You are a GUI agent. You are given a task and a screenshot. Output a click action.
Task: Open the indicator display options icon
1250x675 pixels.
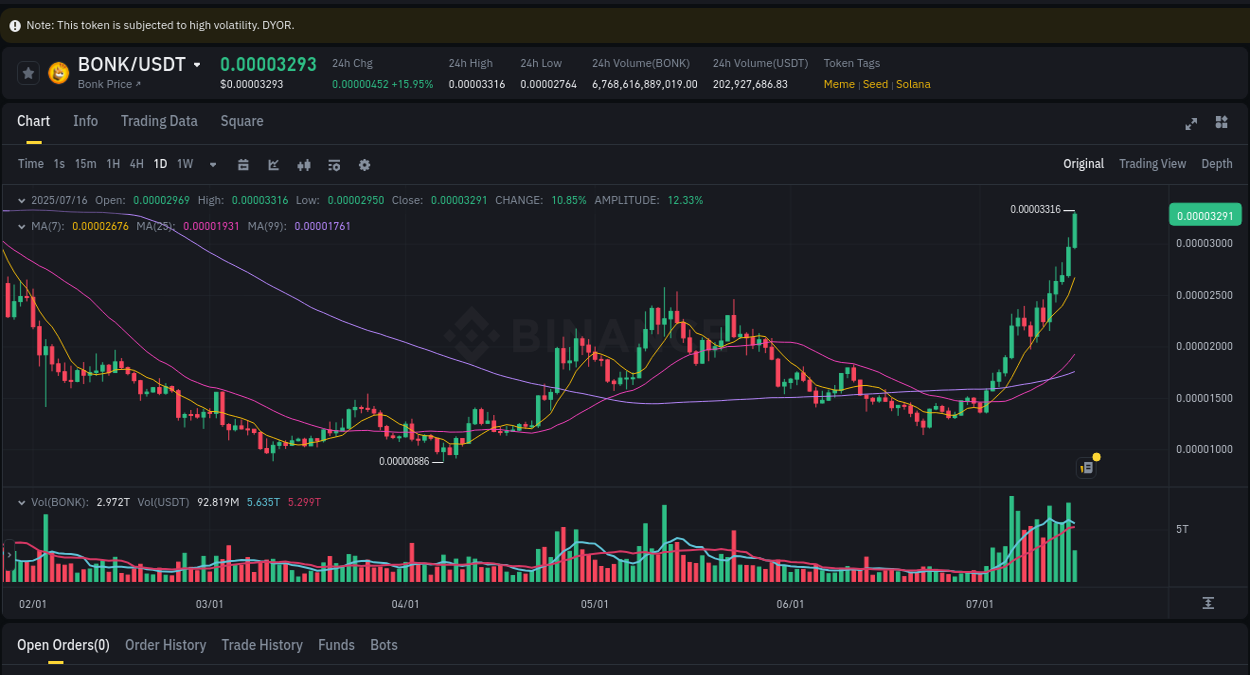coord(334,164)
